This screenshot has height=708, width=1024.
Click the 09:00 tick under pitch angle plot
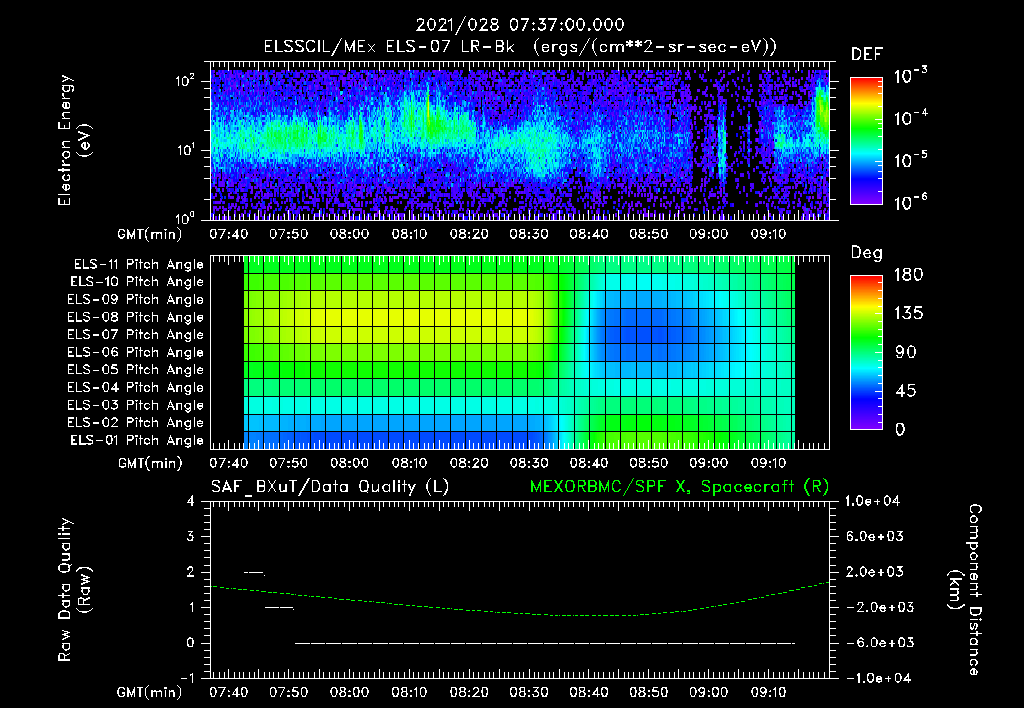click(x=708, y=463)
